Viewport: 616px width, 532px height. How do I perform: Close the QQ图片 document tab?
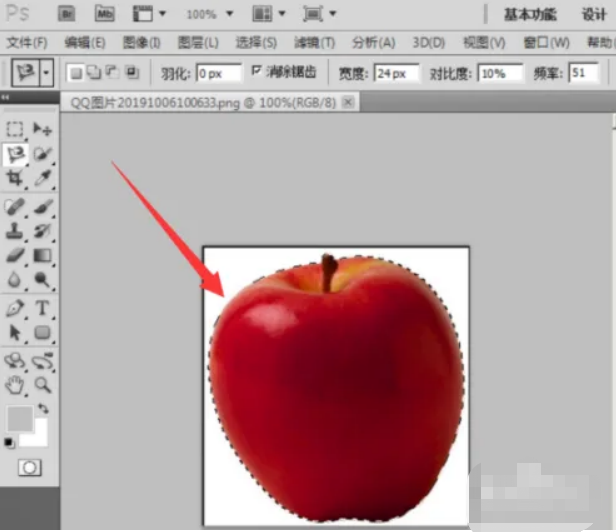point(348,102)
